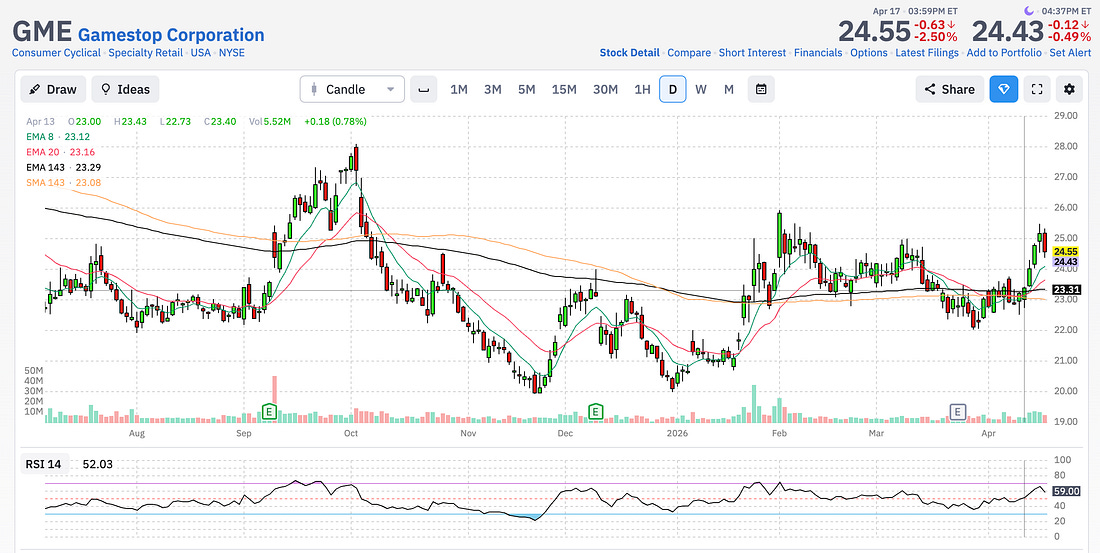Open the Short Interest link
Screen dimensions: 1100x553
(x=752, y=53)
